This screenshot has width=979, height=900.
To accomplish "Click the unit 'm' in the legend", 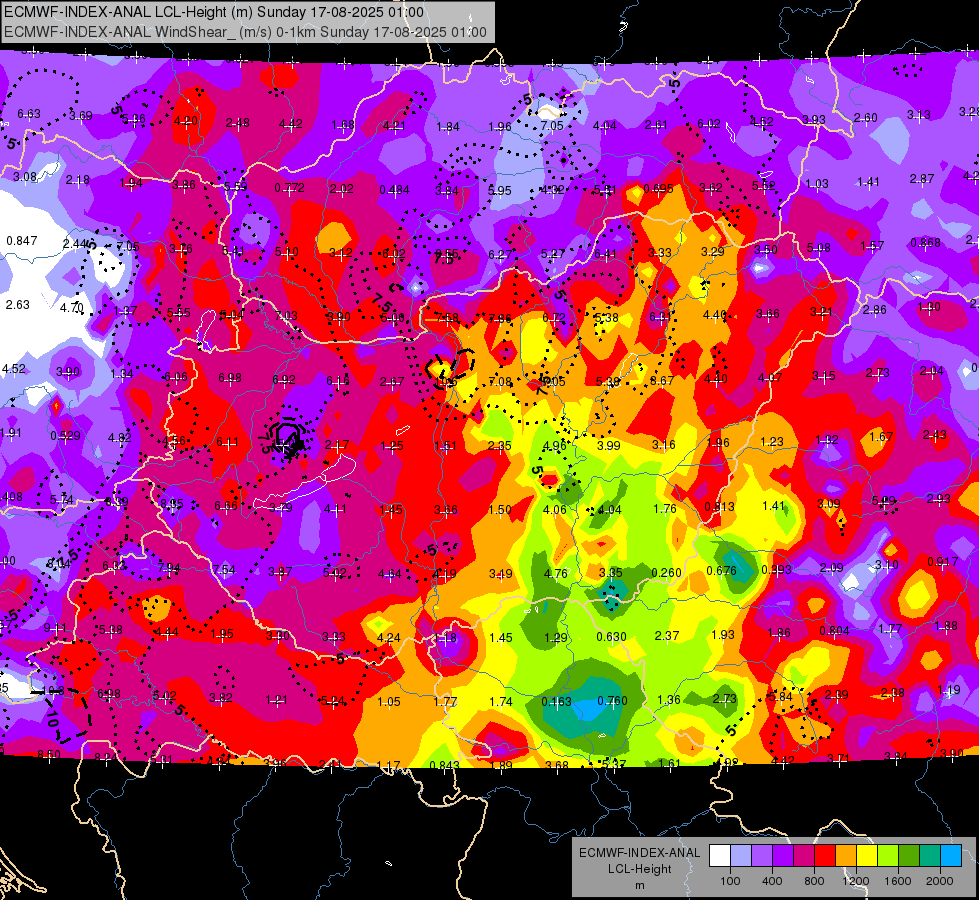I will tap(639, 886).
